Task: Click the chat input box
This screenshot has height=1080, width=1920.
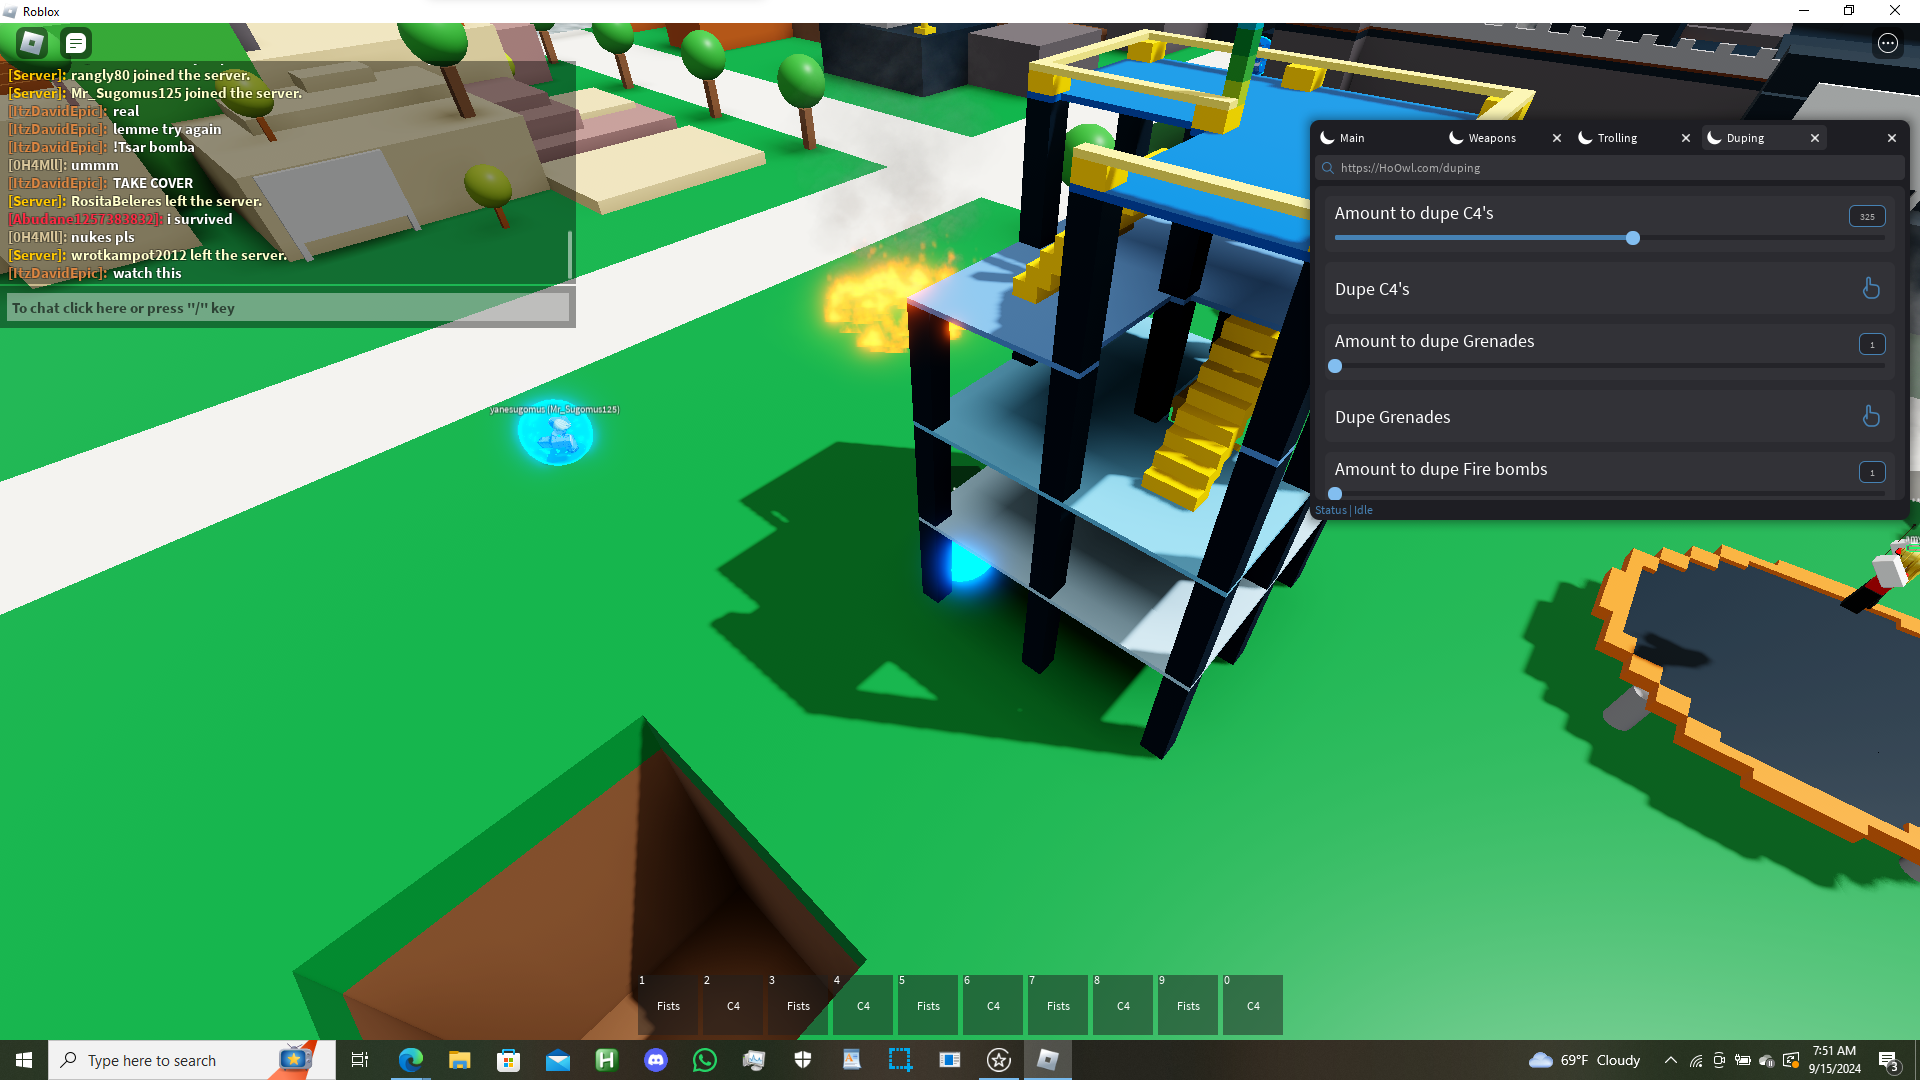Action: point(288,308)
